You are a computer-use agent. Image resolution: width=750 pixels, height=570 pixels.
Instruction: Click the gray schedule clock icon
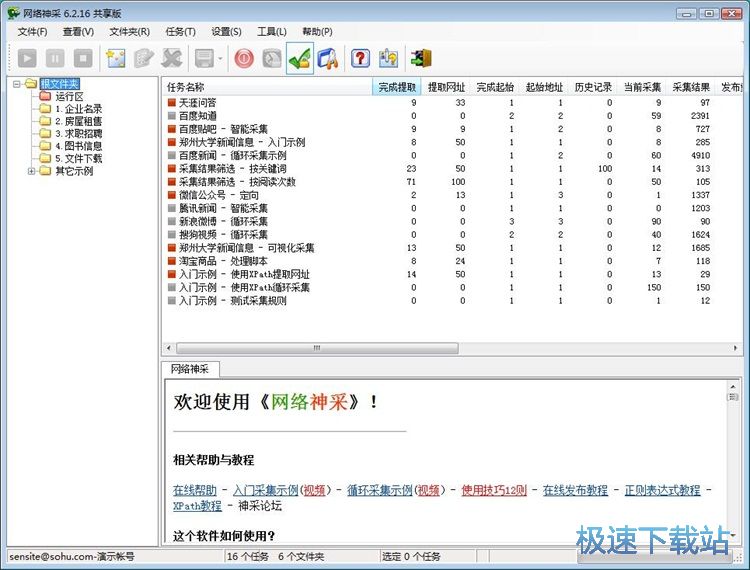(272, 58)
